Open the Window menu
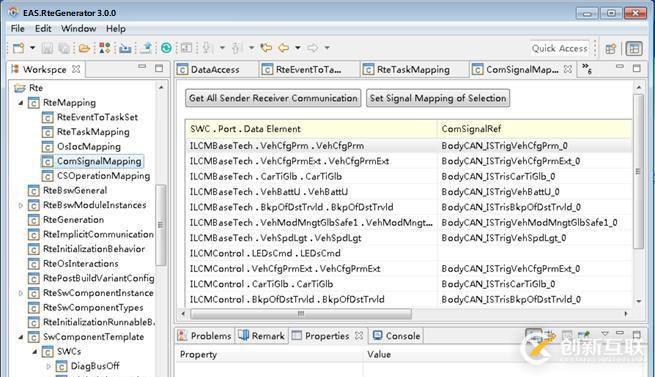 click(x=79, y=28)
